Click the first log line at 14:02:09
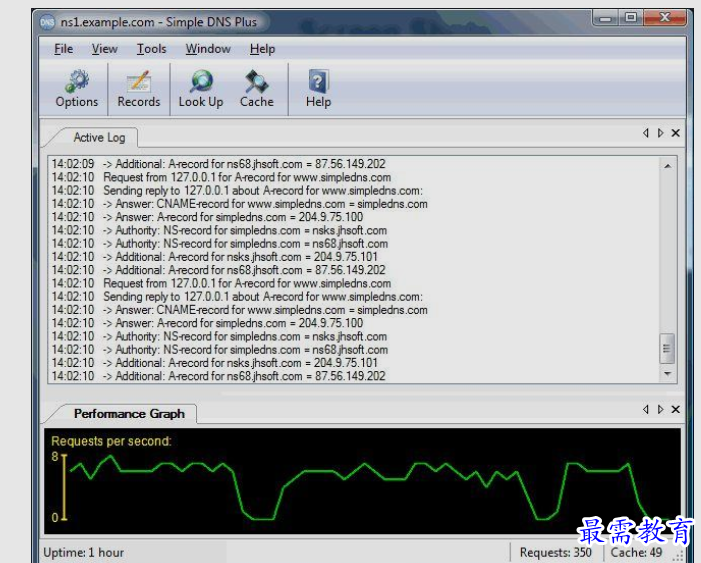The width and height of the screenshot is (701, 563). point(219,164)
